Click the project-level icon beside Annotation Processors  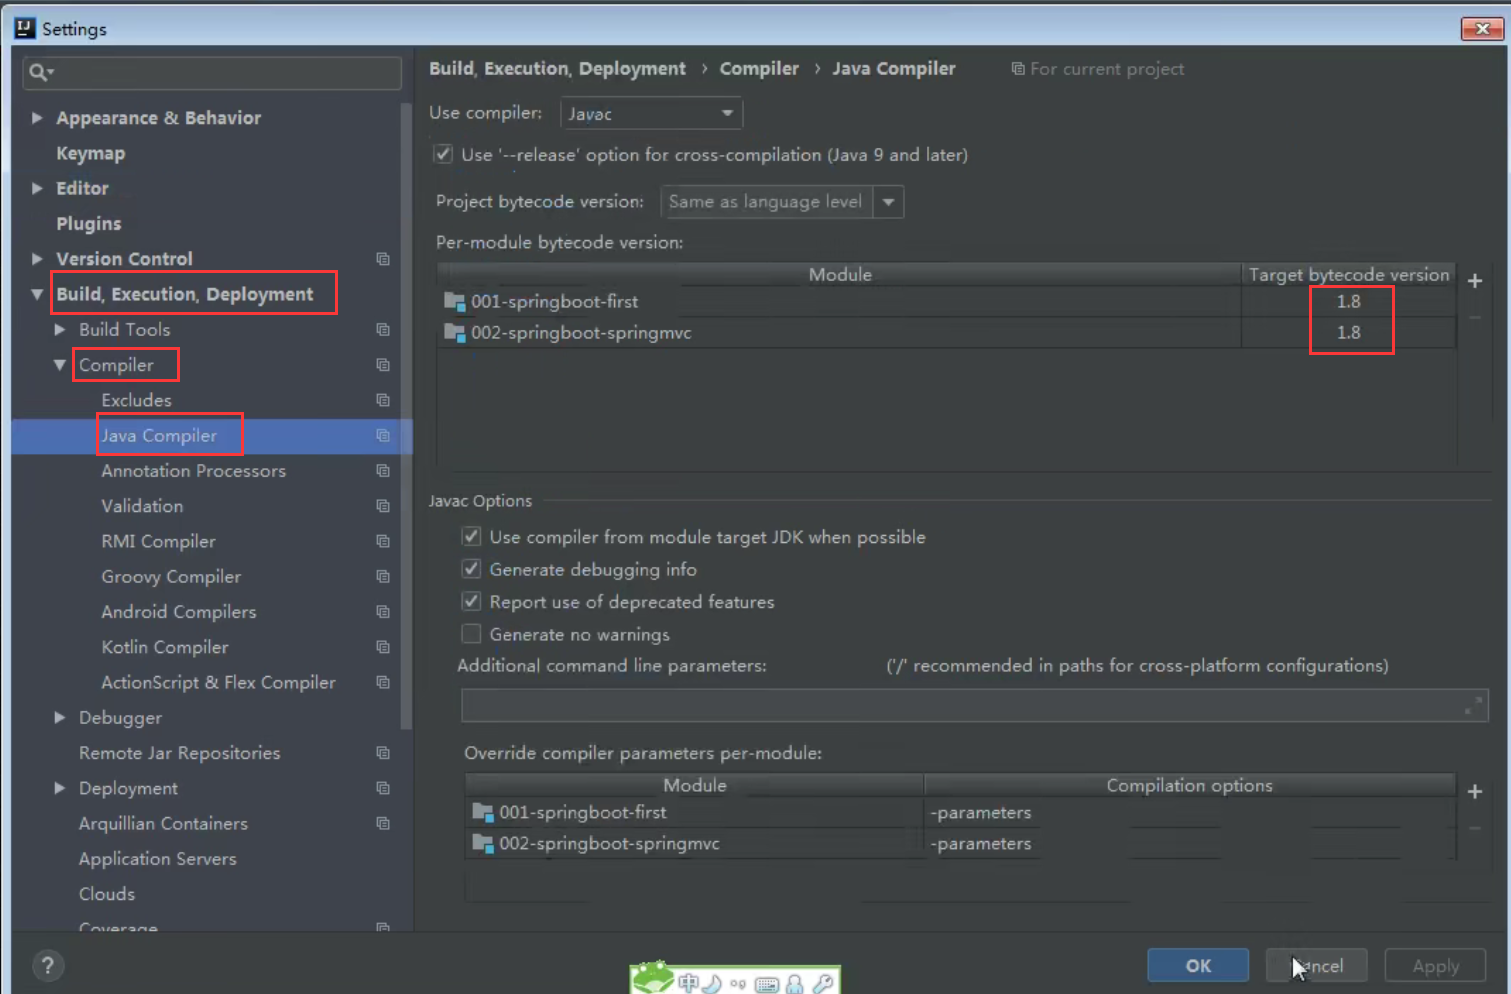click(x=383, y=470)
